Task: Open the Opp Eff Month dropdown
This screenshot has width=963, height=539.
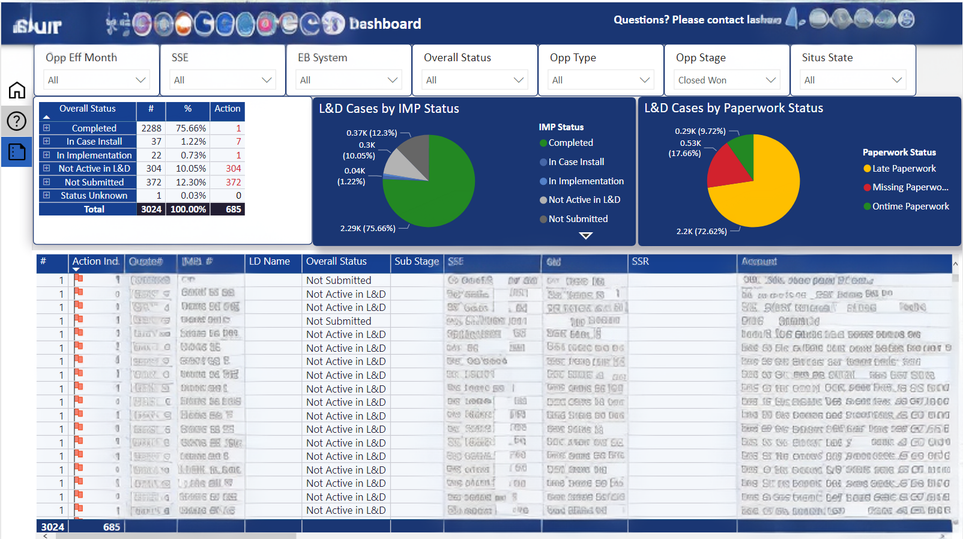Action: pyautogui.click(x=96, y=80)
